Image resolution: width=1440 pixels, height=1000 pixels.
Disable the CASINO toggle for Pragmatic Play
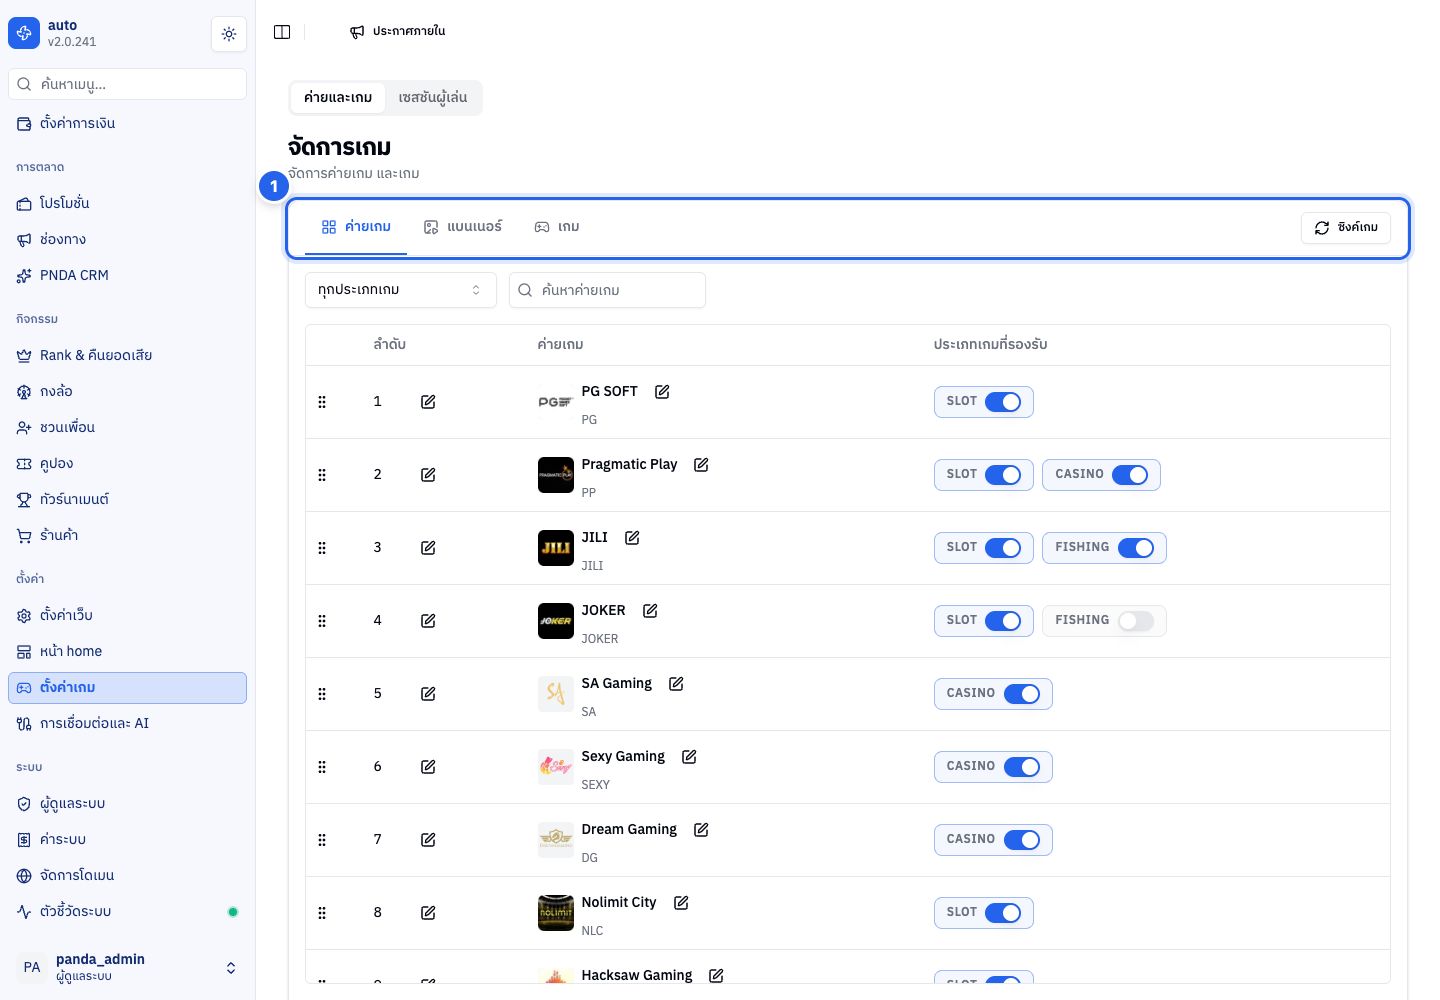pyautogui.click(x=1130, y=475)
